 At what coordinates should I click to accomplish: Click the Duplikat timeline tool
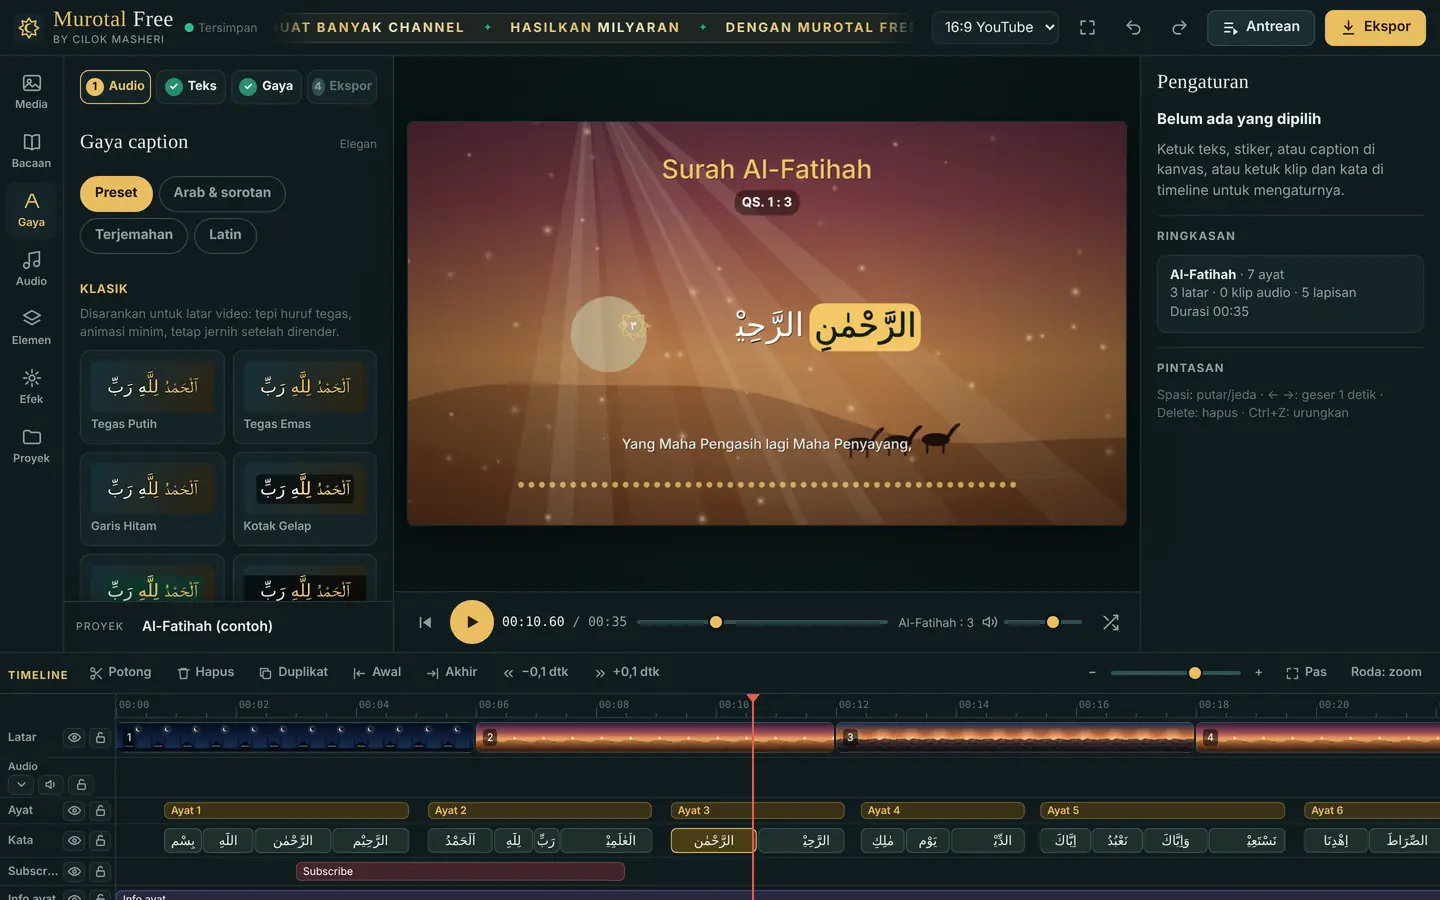[293, 672]
